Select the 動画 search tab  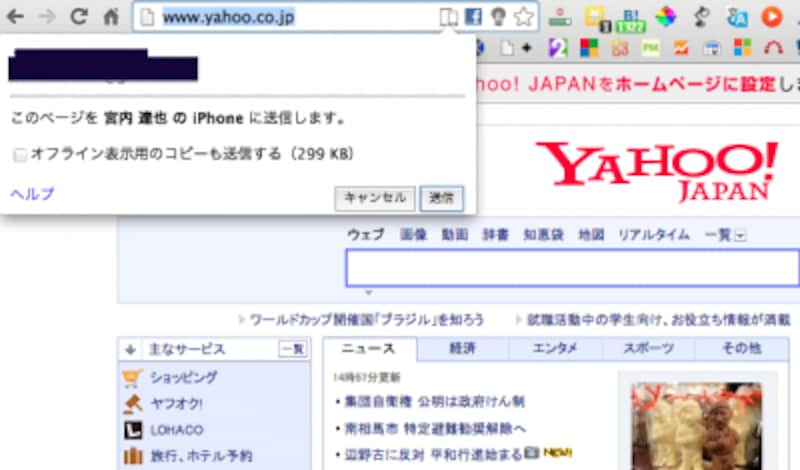454,235
